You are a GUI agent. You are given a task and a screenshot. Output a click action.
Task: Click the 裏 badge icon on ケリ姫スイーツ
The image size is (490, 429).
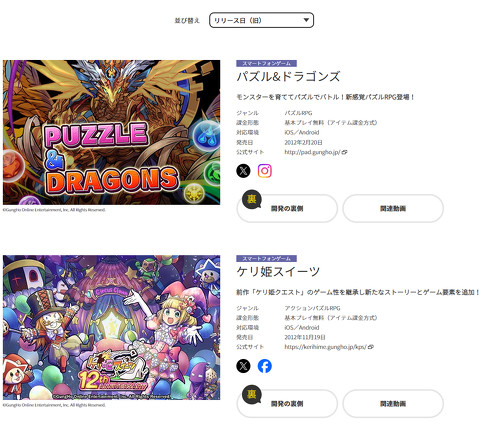[251, 394]
